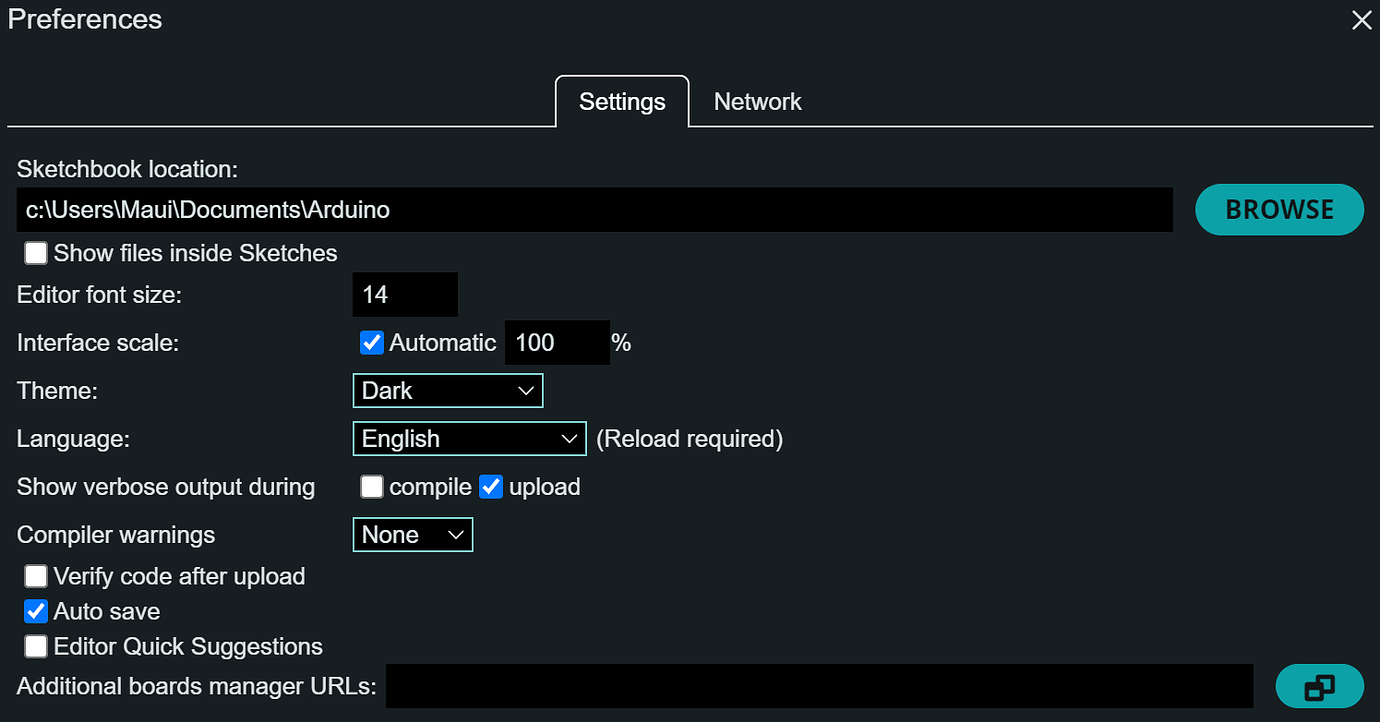Expand the Language dropdown showing English
The width and height of the screenshot is (1380, 722).
[468, 439]
